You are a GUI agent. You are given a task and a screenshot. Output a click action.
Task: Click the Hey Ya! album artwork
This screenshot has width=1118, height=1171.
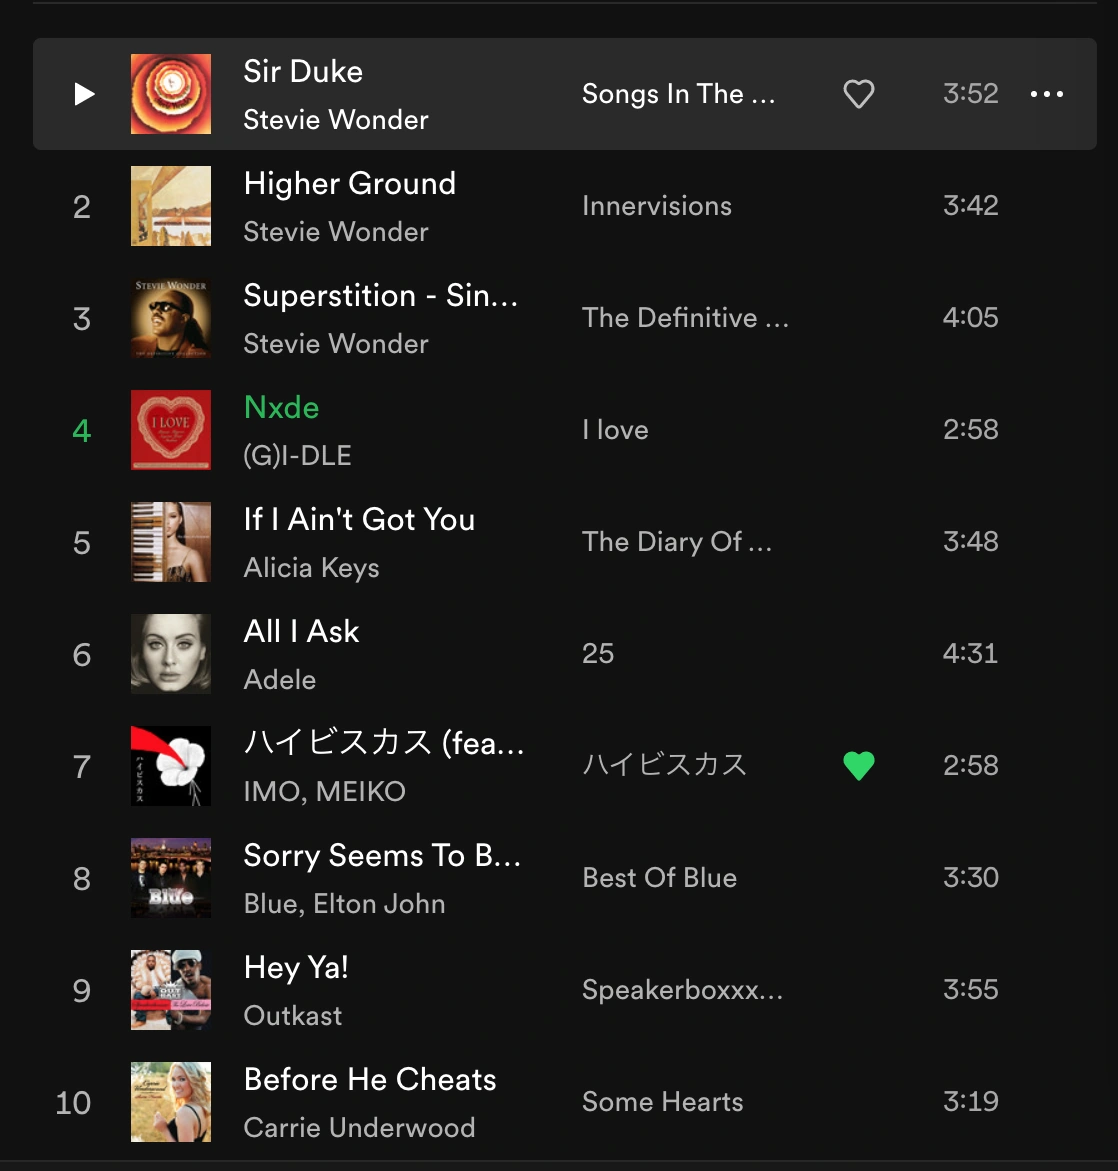click(x=171, y=990)
